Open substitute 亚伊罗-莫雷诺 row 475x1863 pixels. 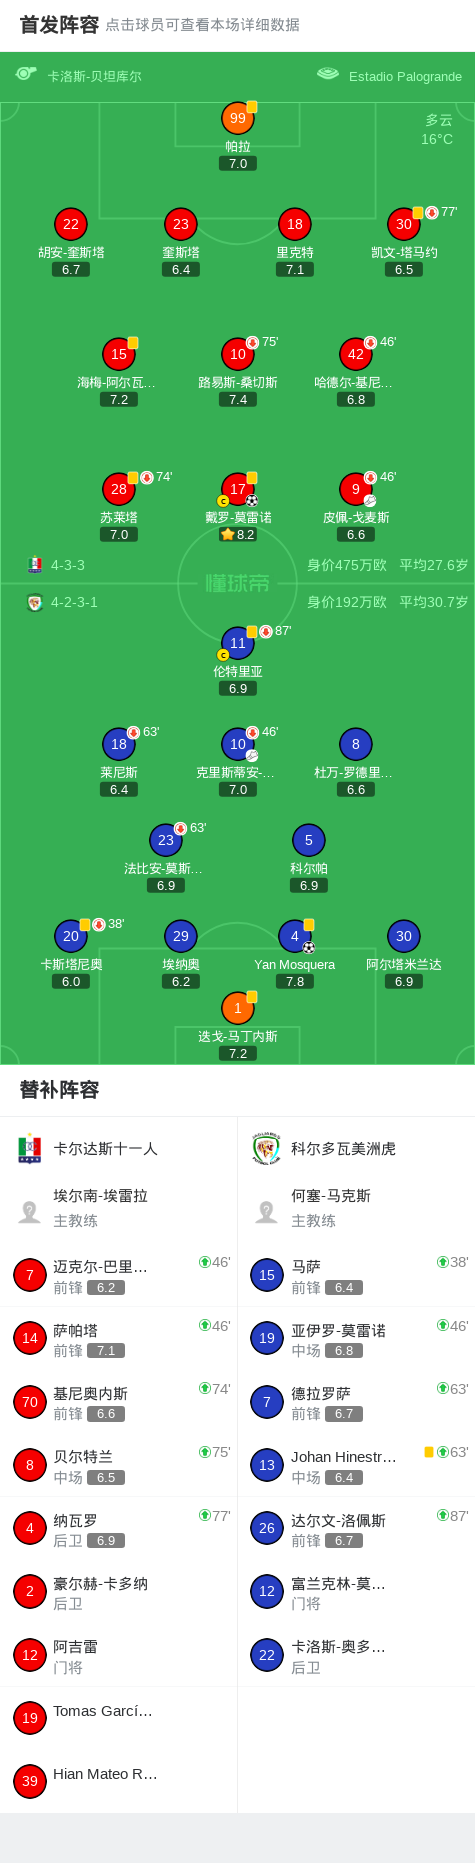click(356, 1338)
